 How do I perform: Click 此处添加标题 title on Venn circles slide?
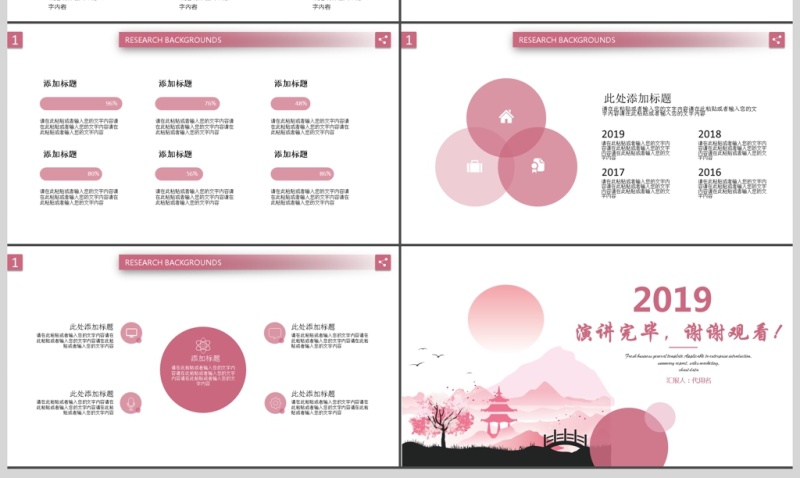point(638,98)
